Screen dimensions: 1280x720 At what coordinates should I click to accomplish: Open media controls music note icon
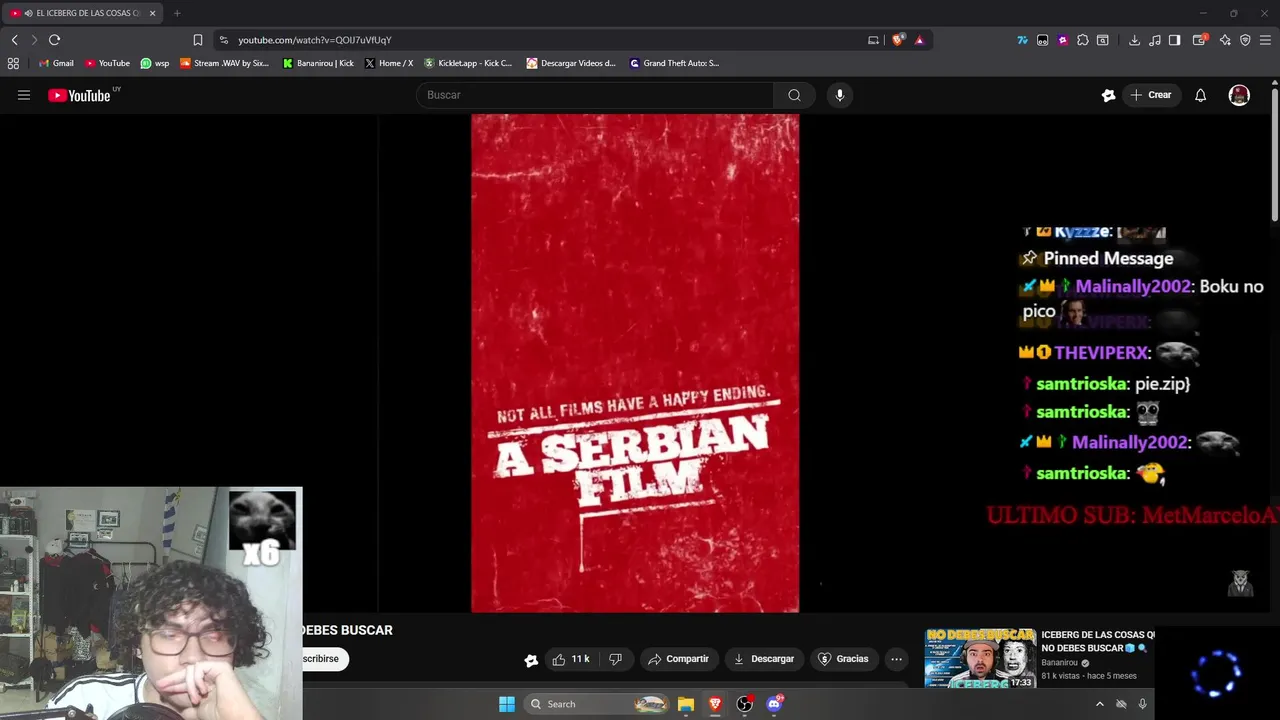pos(1155,40)
